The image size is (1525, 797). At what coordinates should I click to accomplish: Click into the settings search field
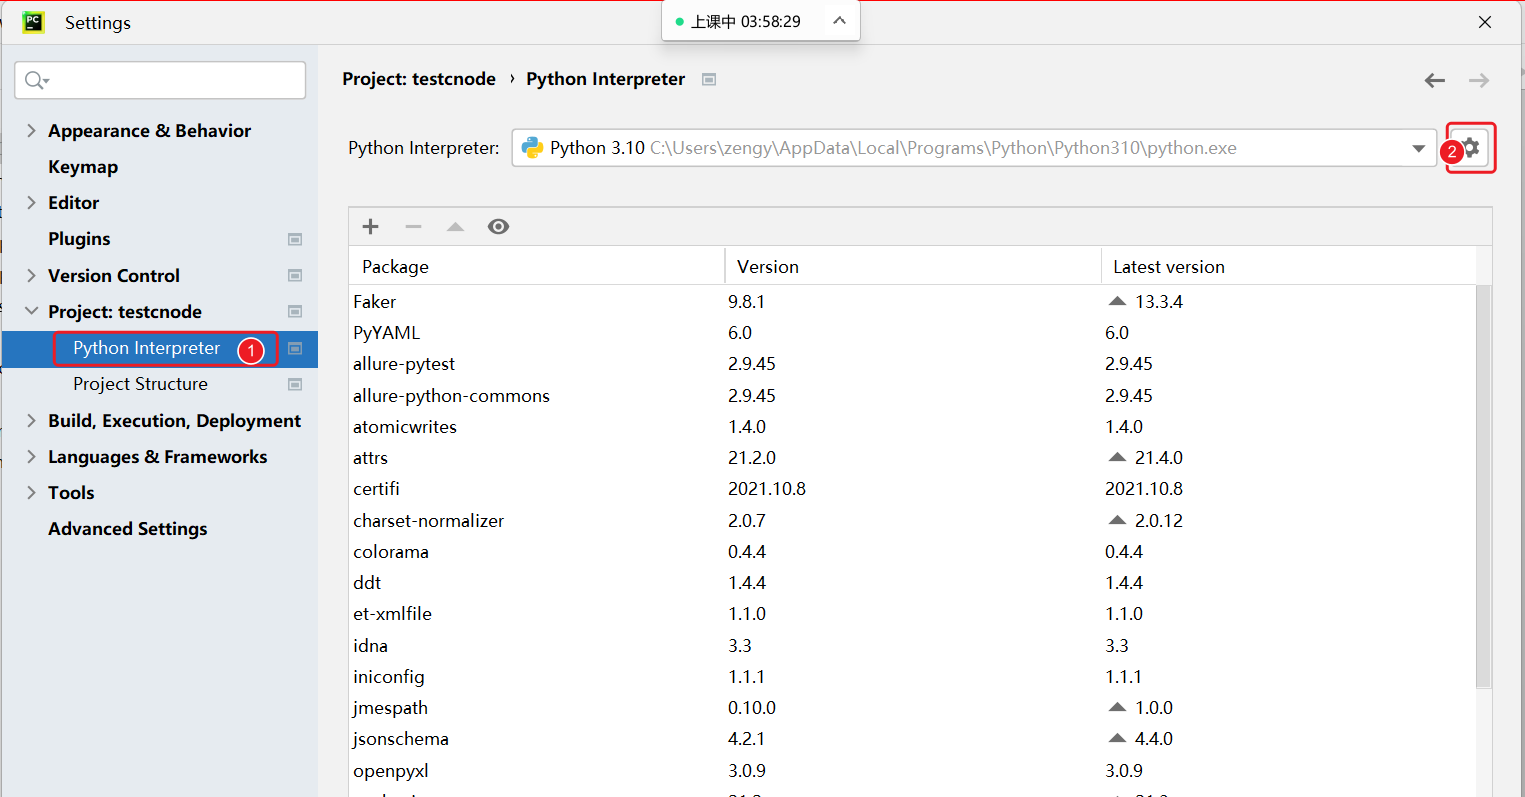click(160, 80)
